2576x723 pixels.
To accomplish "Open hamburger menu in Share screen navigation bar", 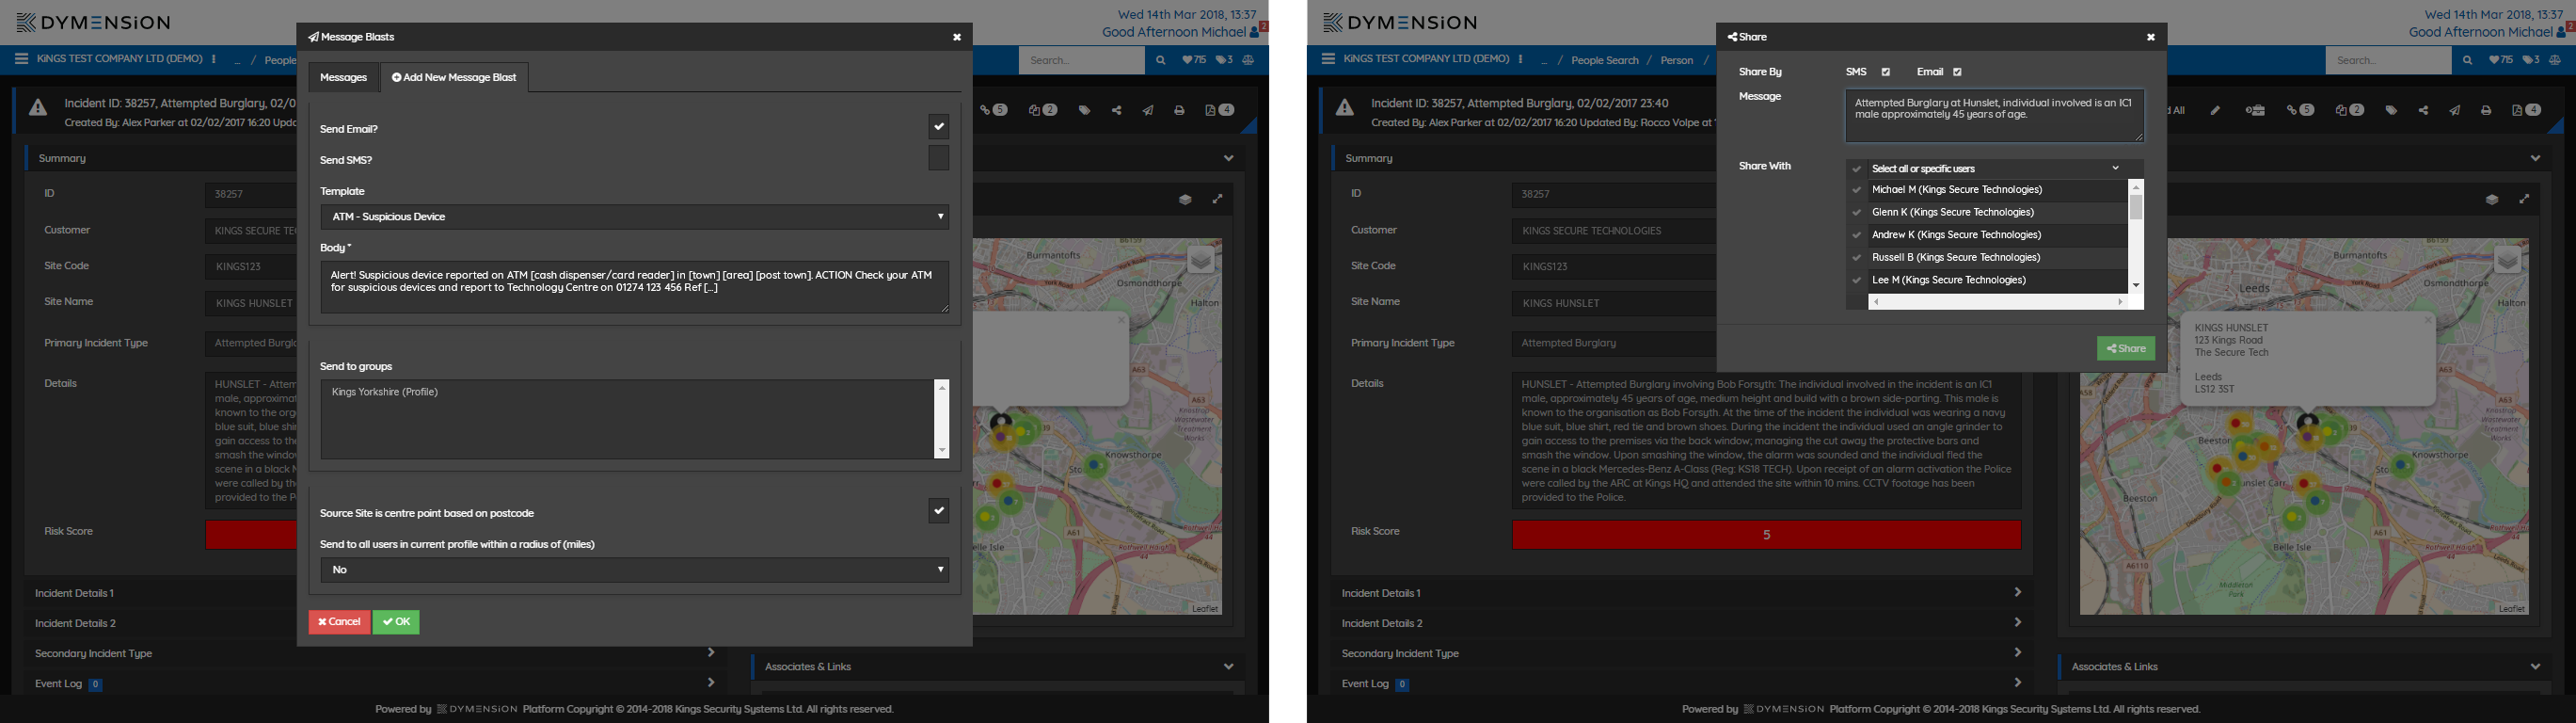I will pyautogui.click(x=1328, y=59).
